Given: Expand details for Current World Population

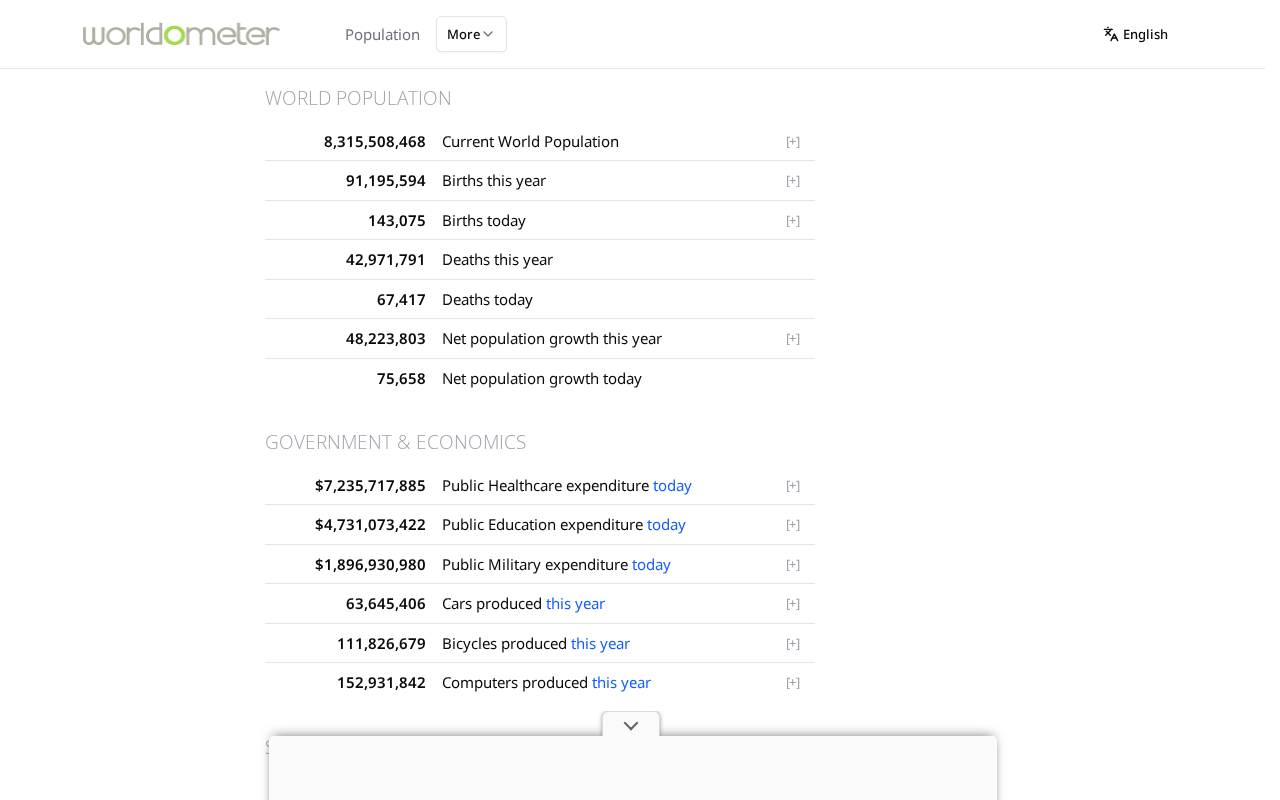Looking at the screenshot, I should tap(793, 142).
